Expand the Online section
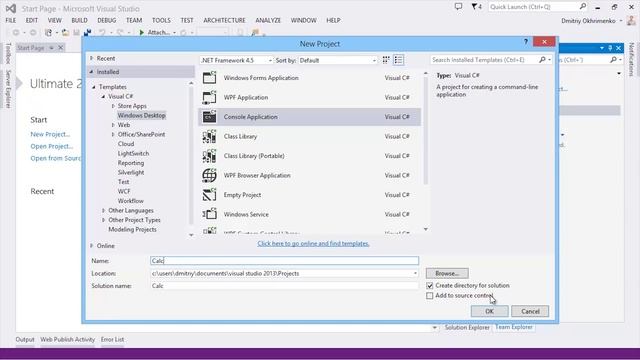Viewport: 640px width, 360px height. point(91,246)
